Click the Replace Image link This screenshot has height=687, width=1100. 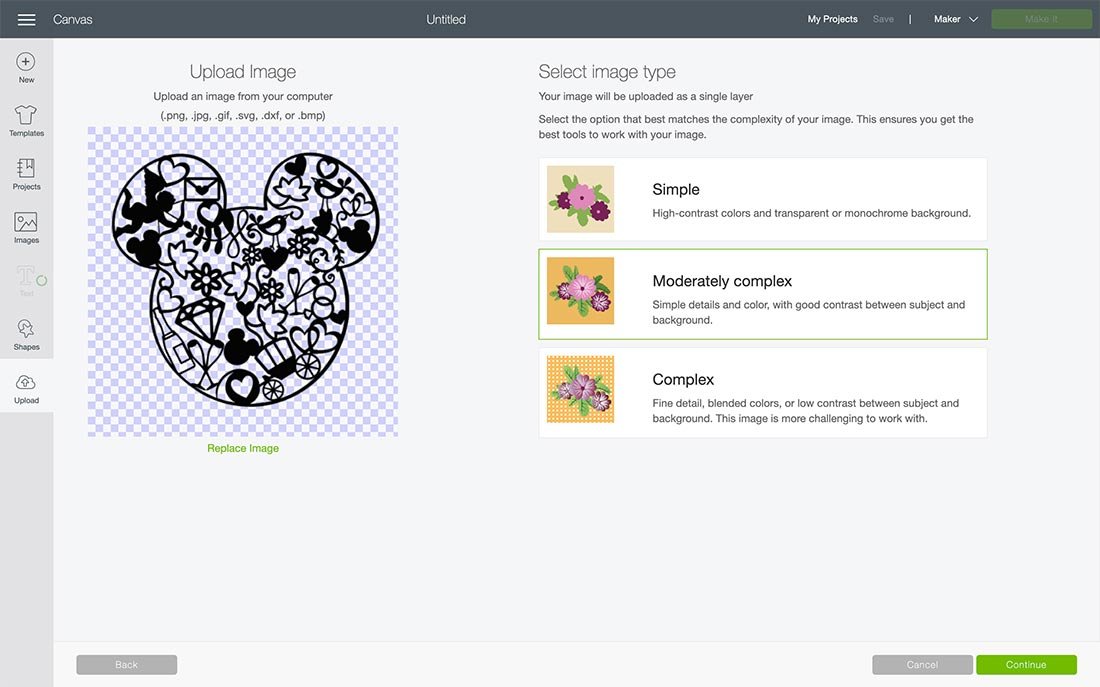pos(243,448)
